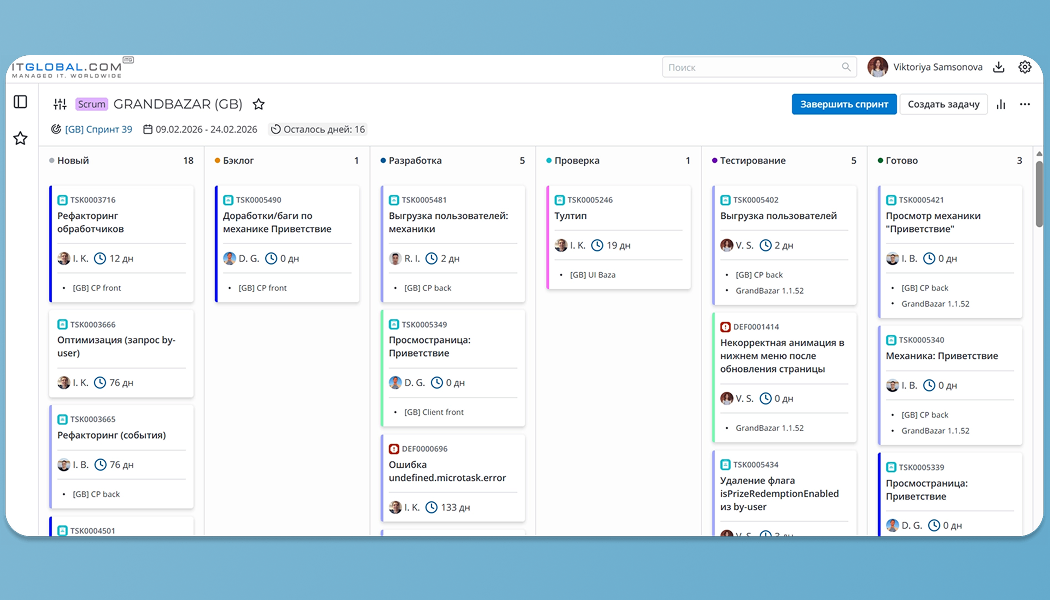This screenshot has height=600, width=1050.
Task: Open favorites star in left sidebar
Action: point(21,139)
